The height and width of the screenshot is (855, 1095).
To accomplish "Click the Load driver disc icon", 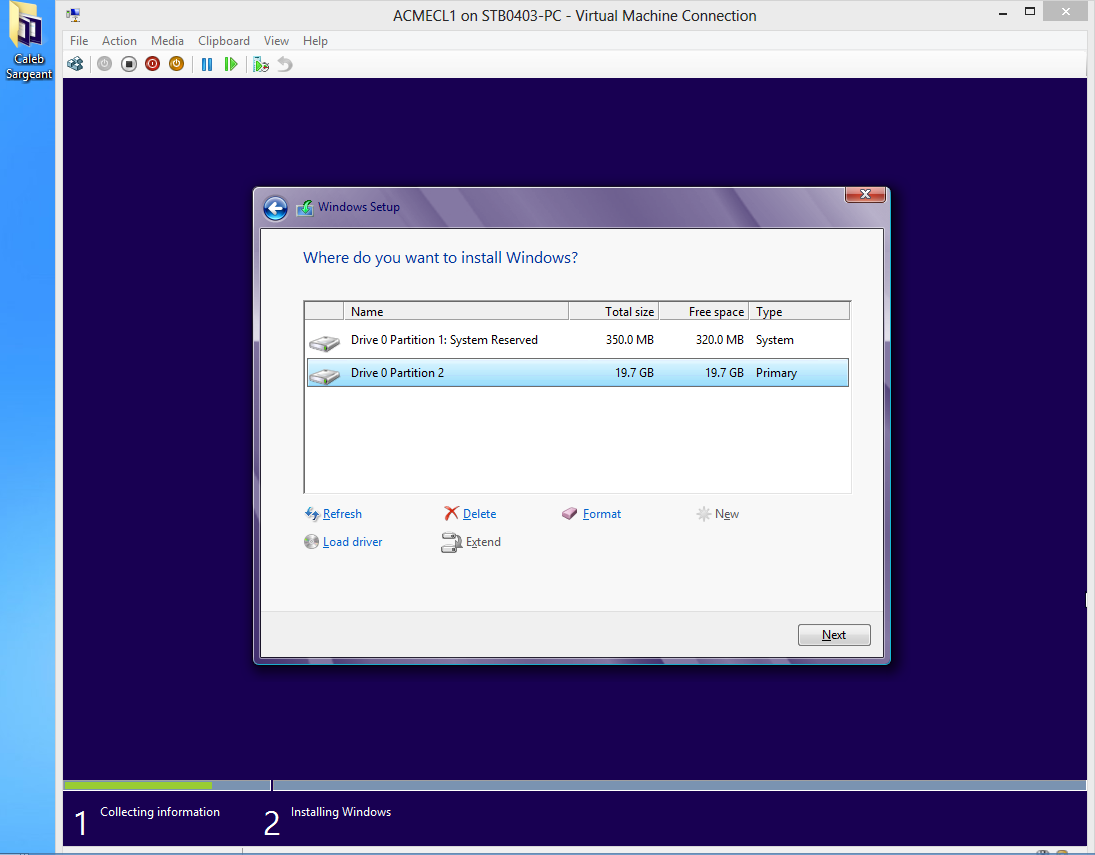I will pyautogui.click(x=311, y=541).
